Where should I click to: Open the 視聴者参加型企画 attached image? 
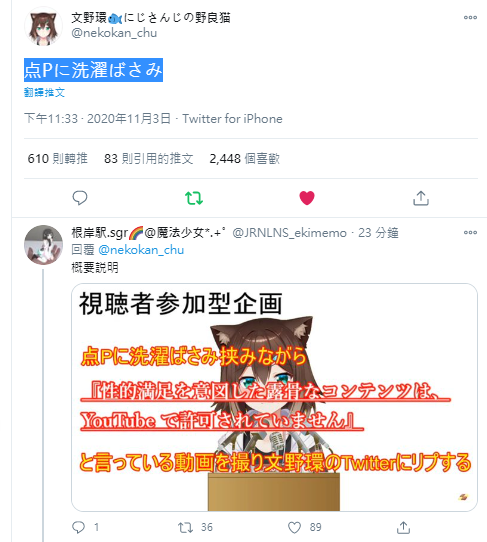[274, 397]
